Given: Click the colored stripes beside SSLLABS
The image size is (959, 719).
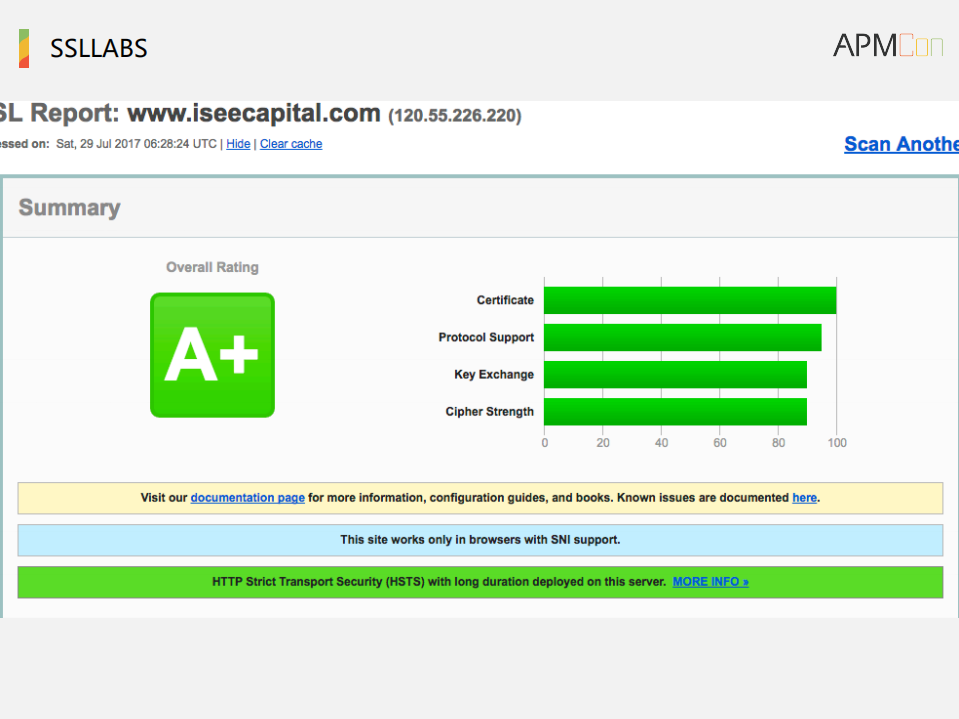Looking at the screenshot, I should point(23,47).
